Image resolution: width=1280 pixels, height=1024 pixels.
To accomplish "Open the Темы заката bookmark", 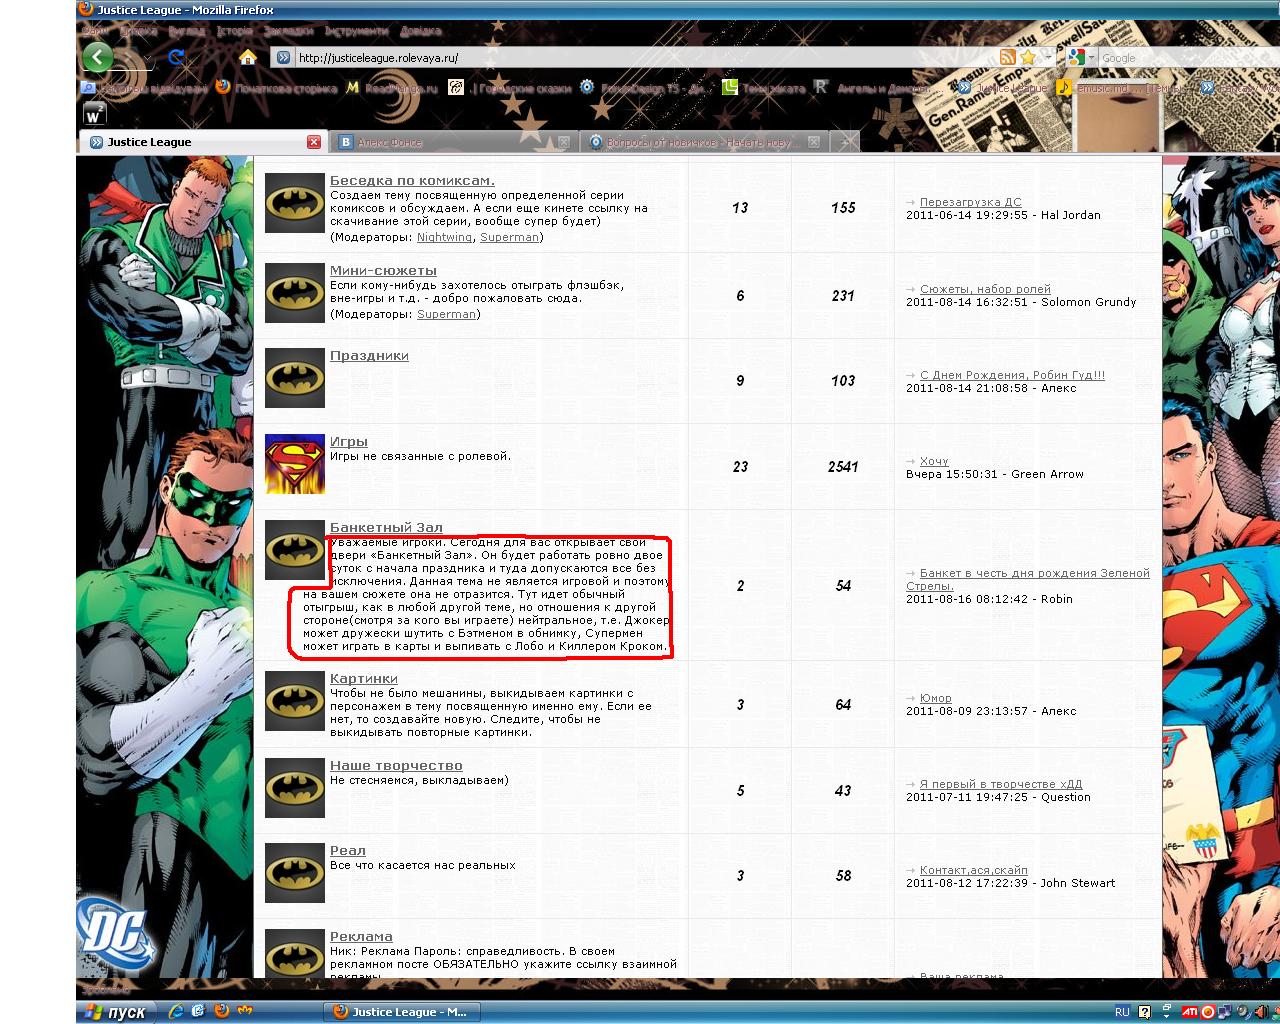I will coord(763,88).
